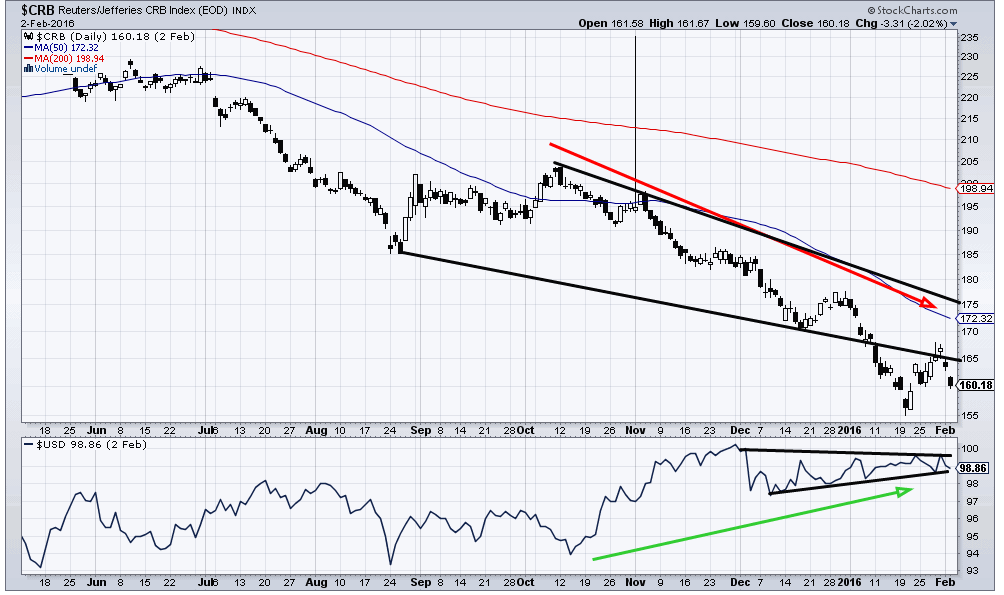Click the High 161.67 value
This screenshot has width=1004, height=595.
[679, 24]
